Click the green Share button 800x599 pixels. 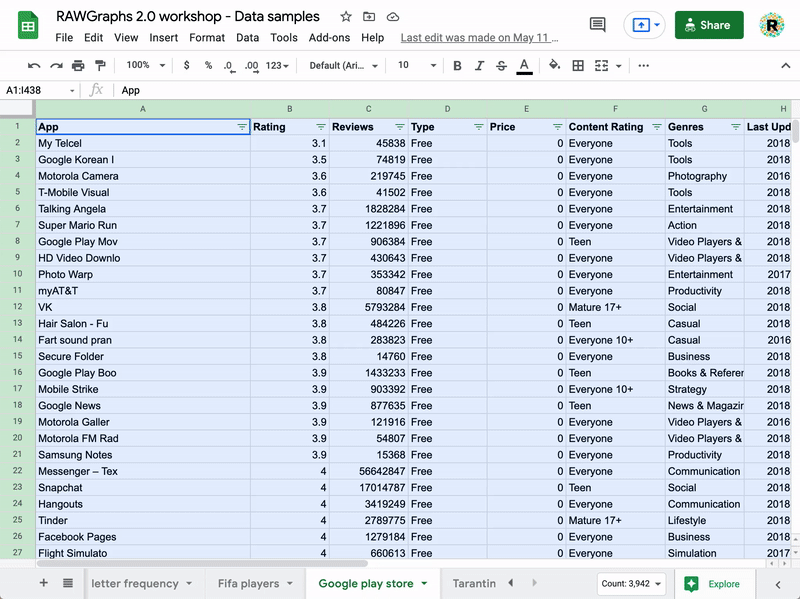click(x=709, y=25)
